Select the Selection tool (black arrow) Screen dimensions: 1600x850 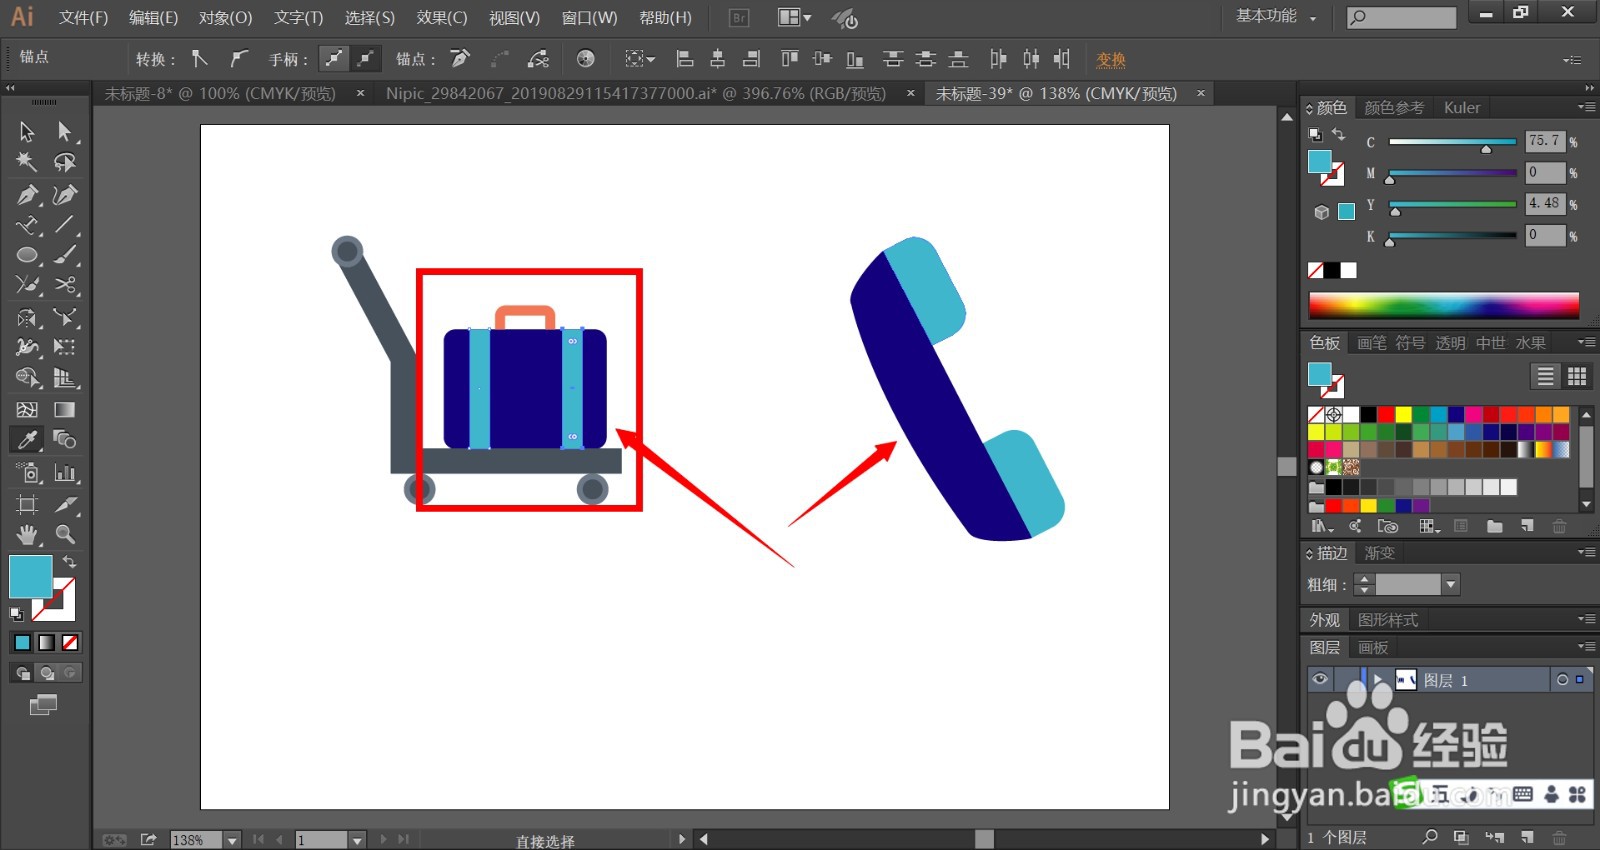point(27,132)
